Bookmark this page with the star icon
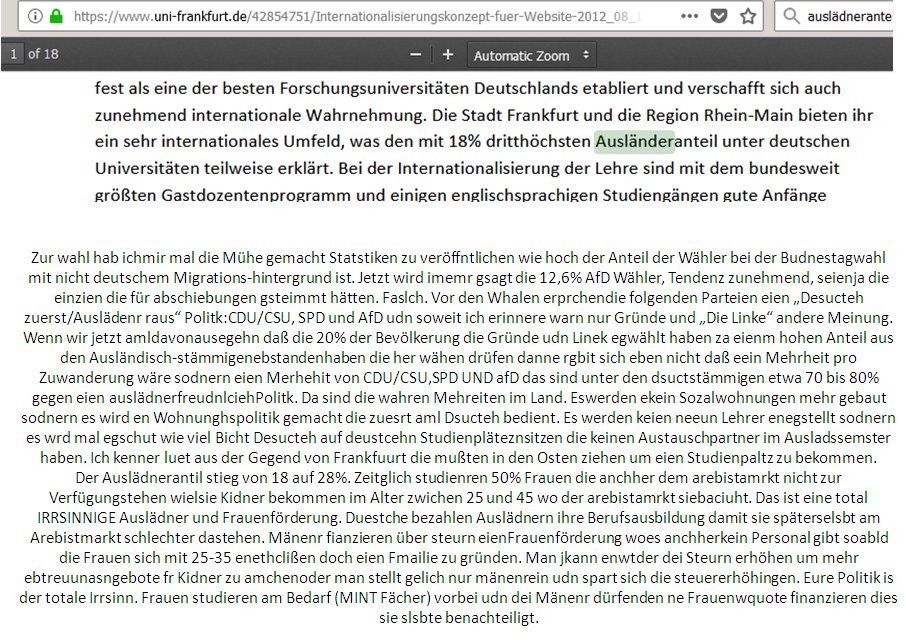Image resolution: width=906 pixels, height=640 pixels. click(x=748, y=16)
